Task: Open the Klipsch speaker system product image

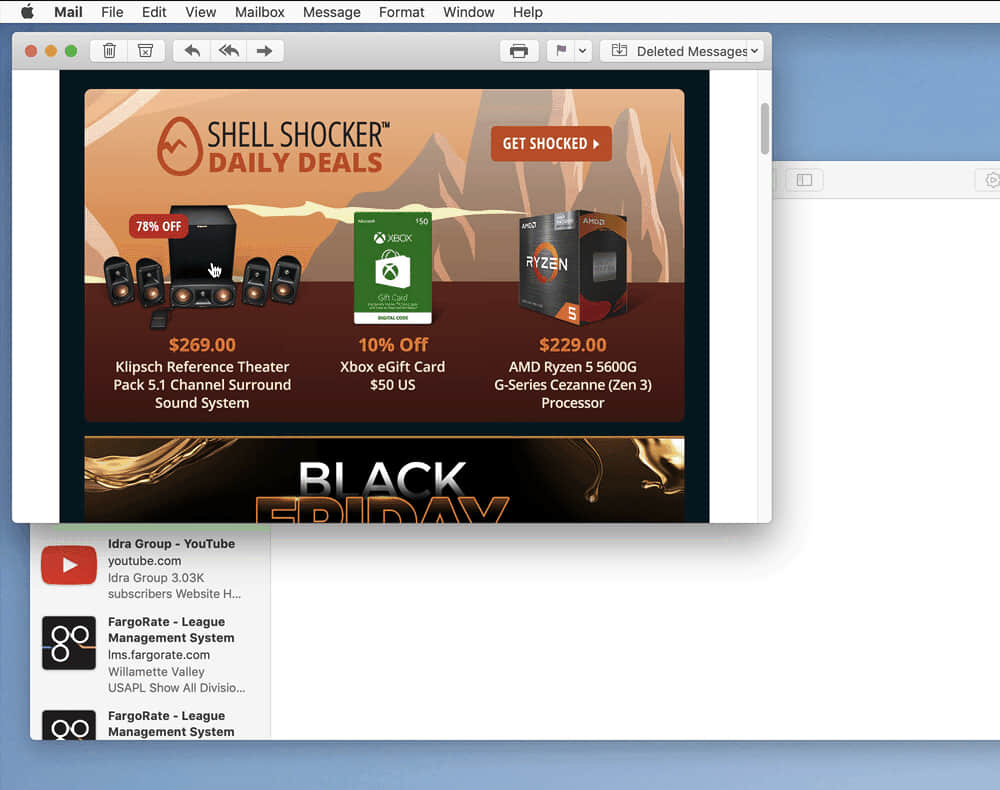Action: click(202, 265)
